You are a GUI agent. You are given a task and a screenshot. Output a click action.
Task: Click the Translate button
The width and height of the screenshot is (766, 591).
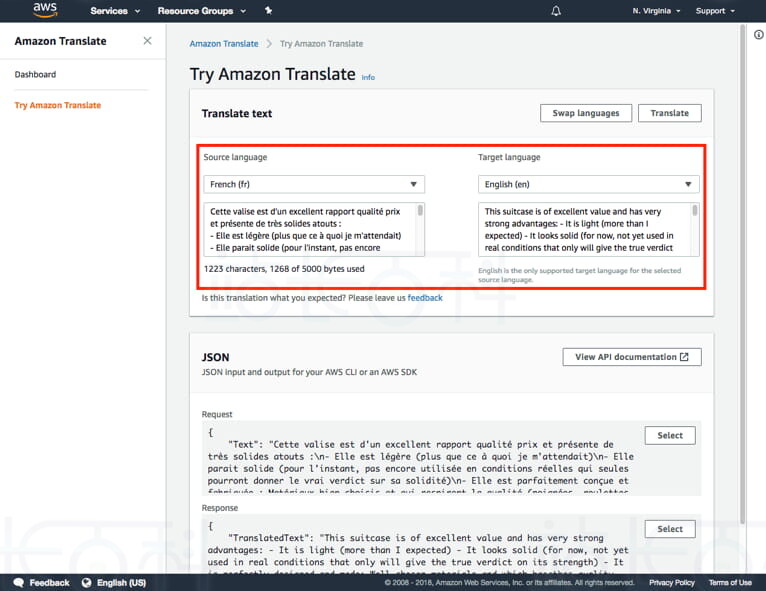click(x=669, y=113)
